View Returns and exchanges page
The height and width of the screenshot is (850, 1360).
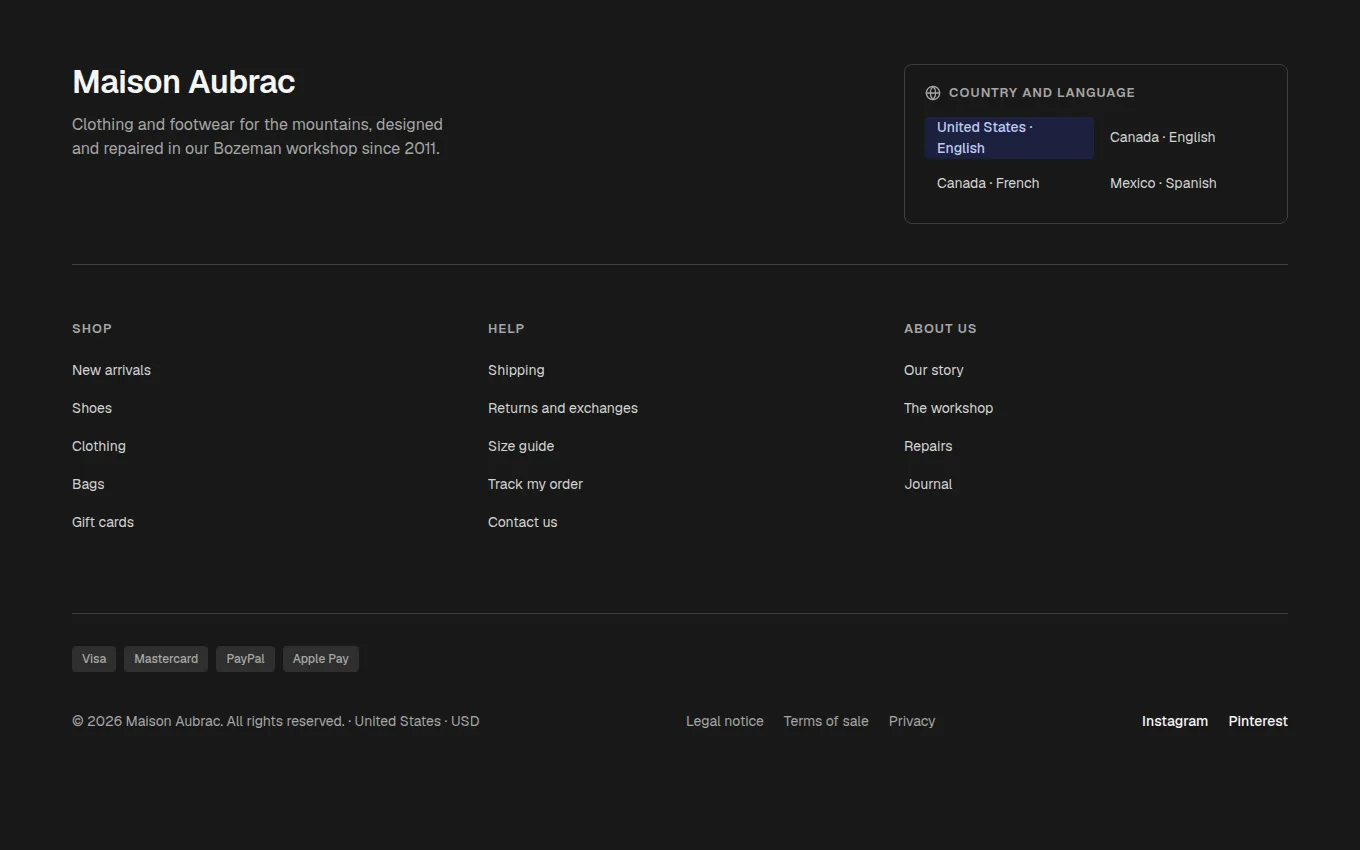563,408
